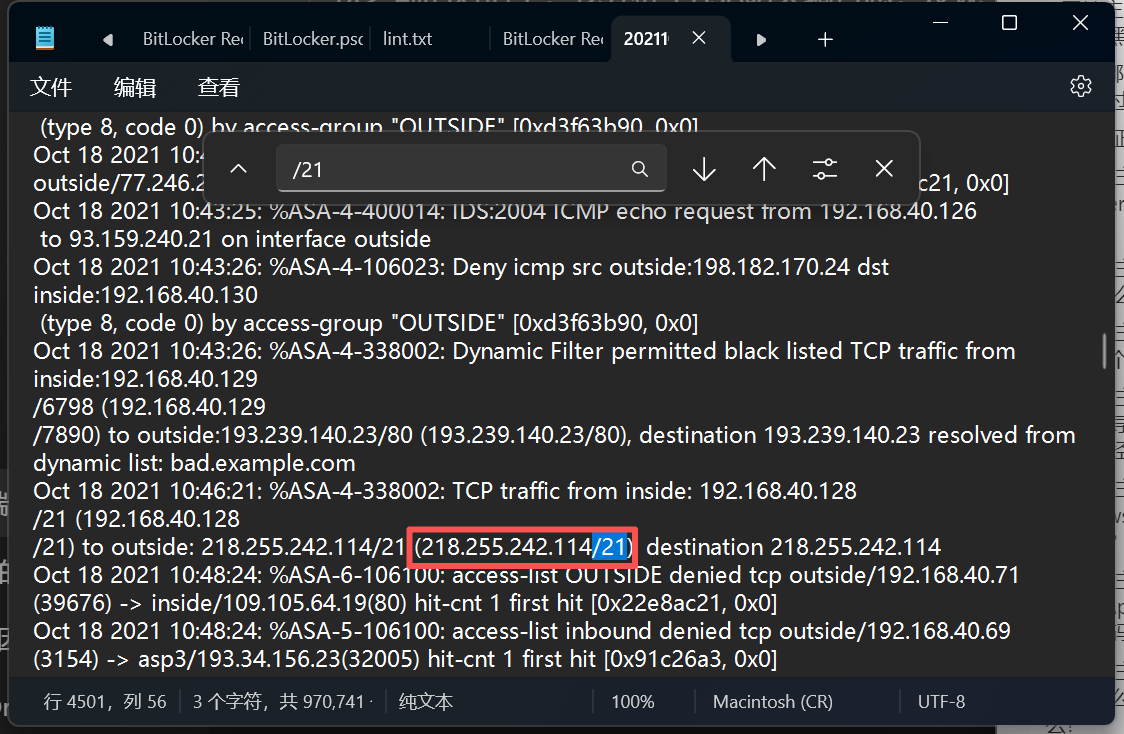
Task: Switch to the lint.txt tab
Action: pos(408,39)
